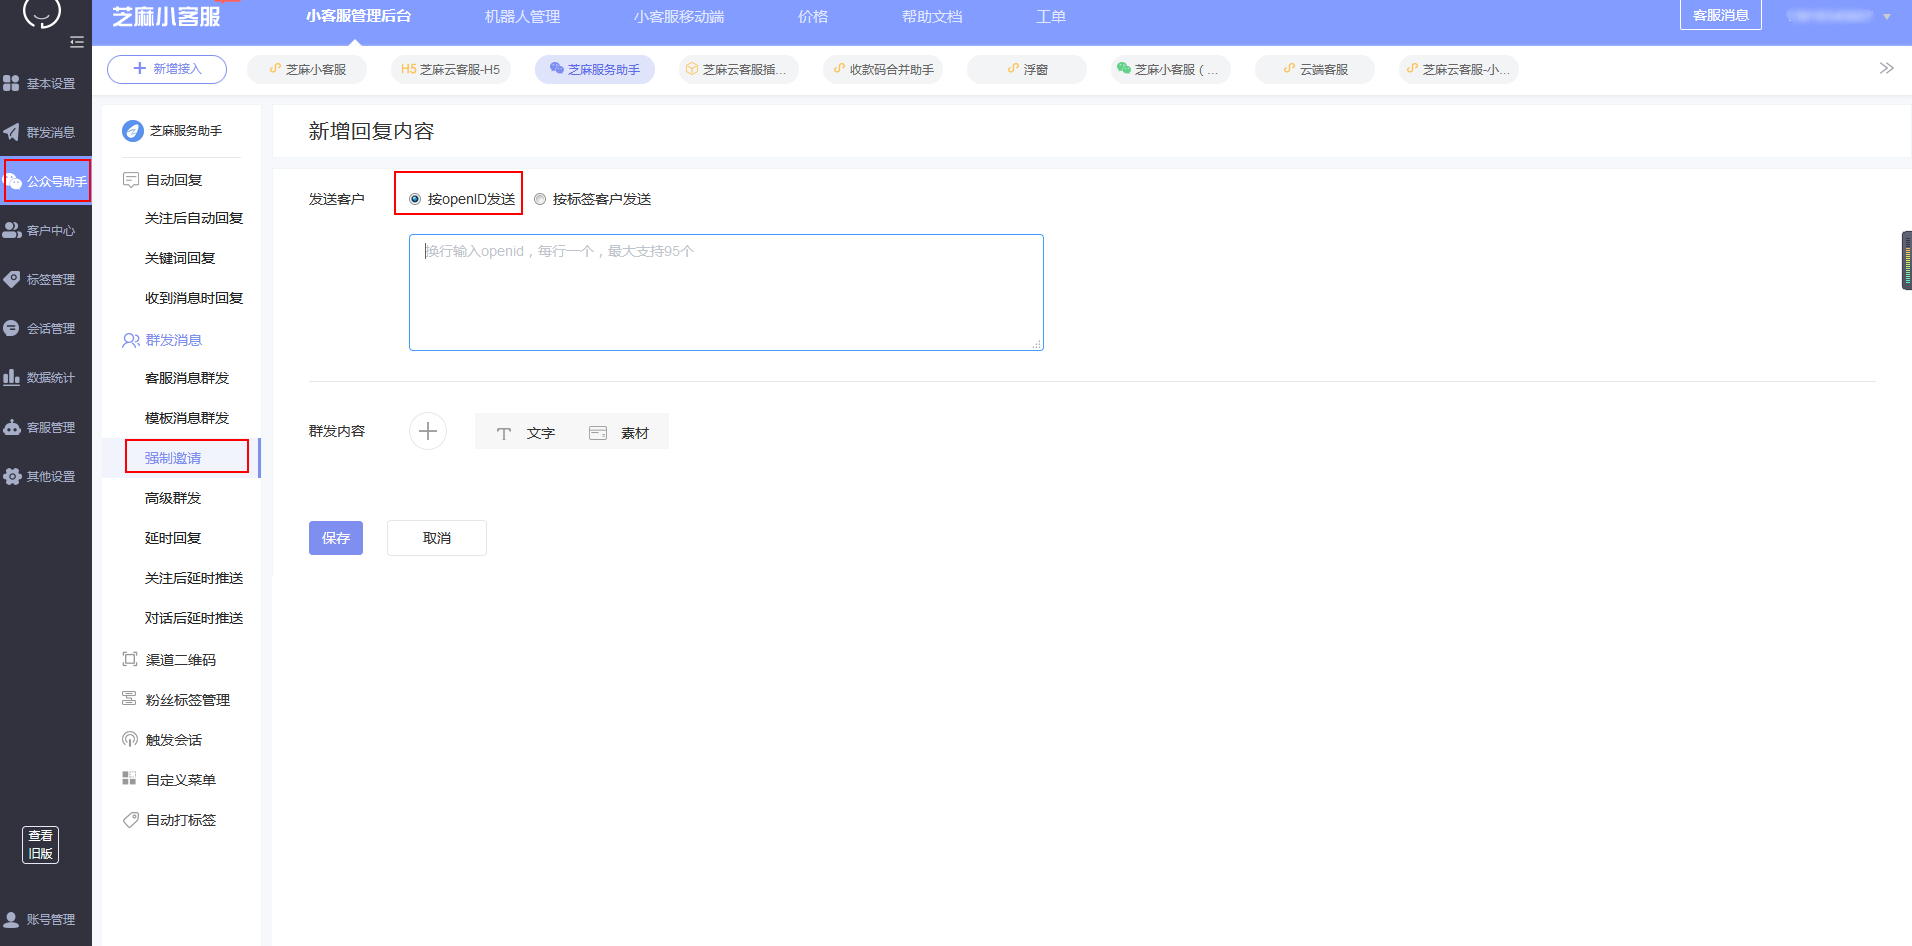The height and width of the screenshot is (946, 1912).
Task: Click 客服消息 button in header
Action: click(1721, 15)
